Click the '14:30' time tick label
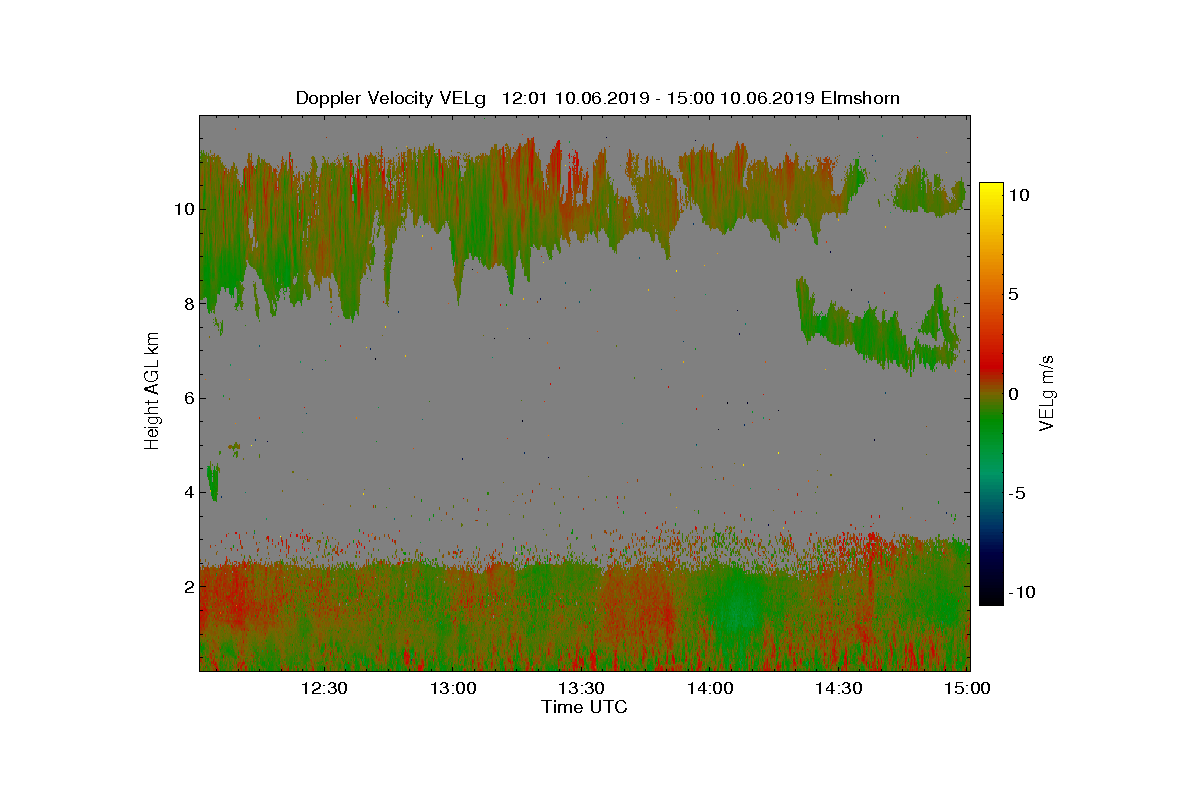 coord(840,688)
